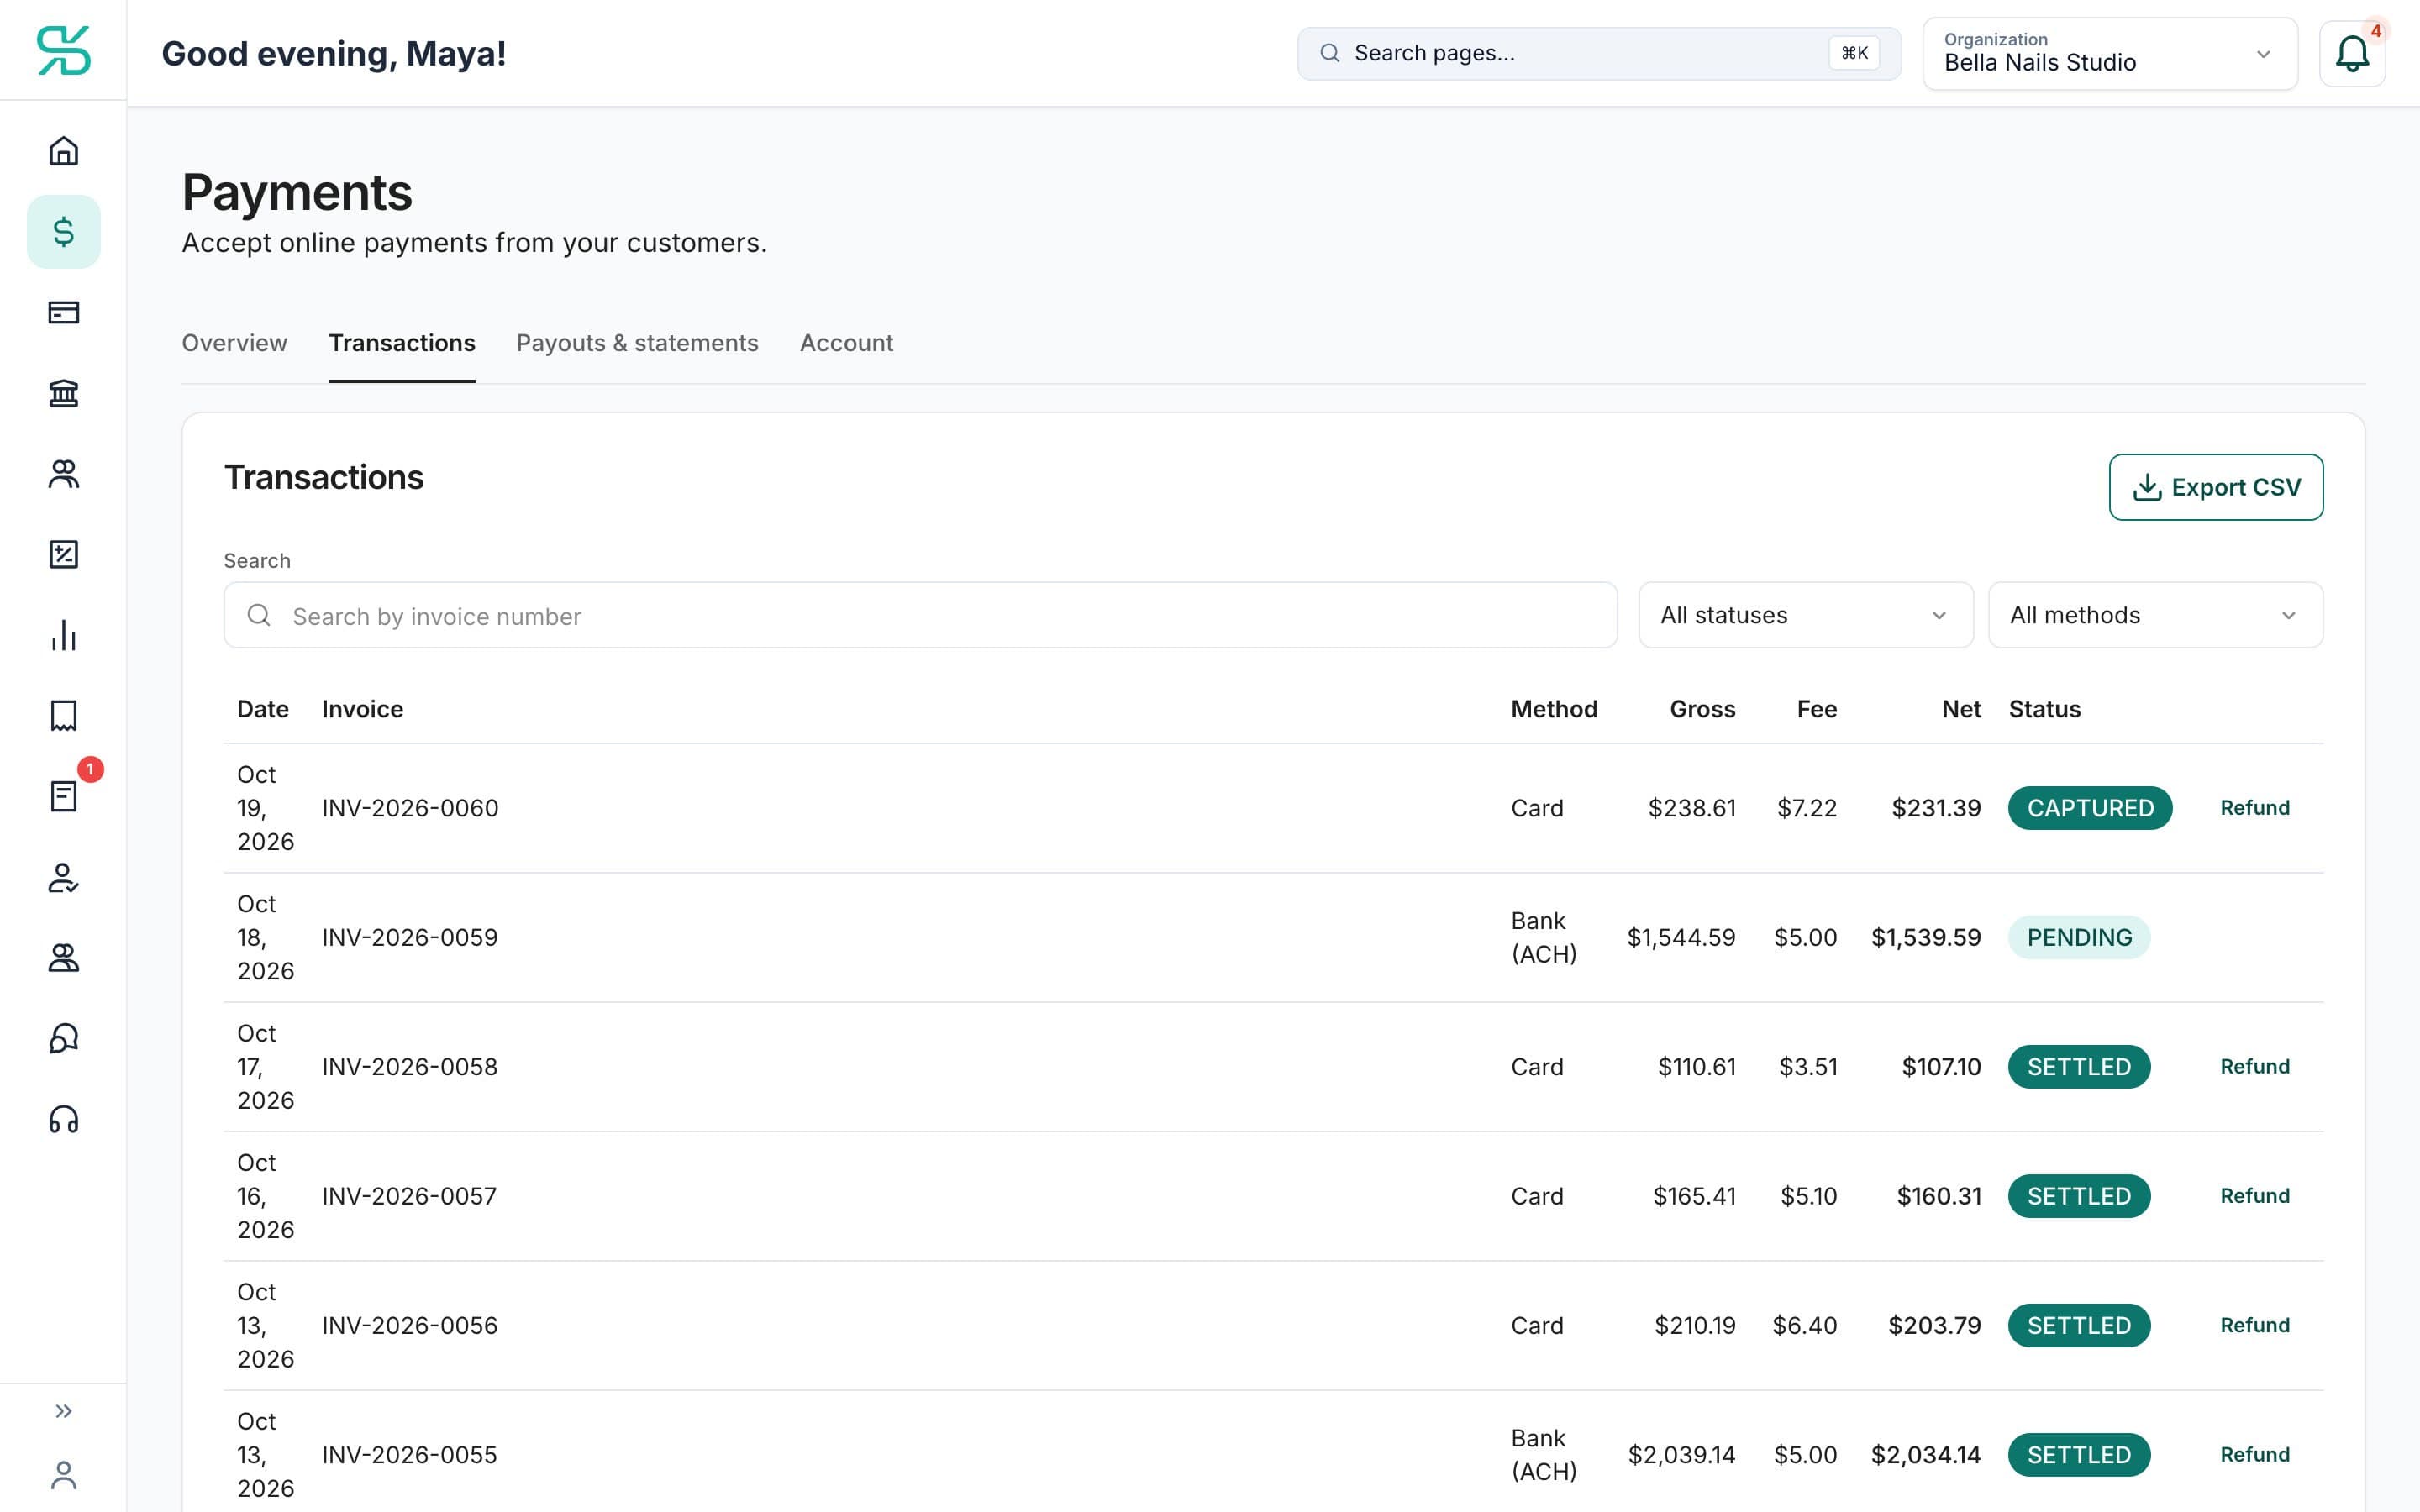Viewport: 2420px width, 1512px height.
Task: Open the Organization Bella Nails Studio dropdown
Action: coord(2110,54)
